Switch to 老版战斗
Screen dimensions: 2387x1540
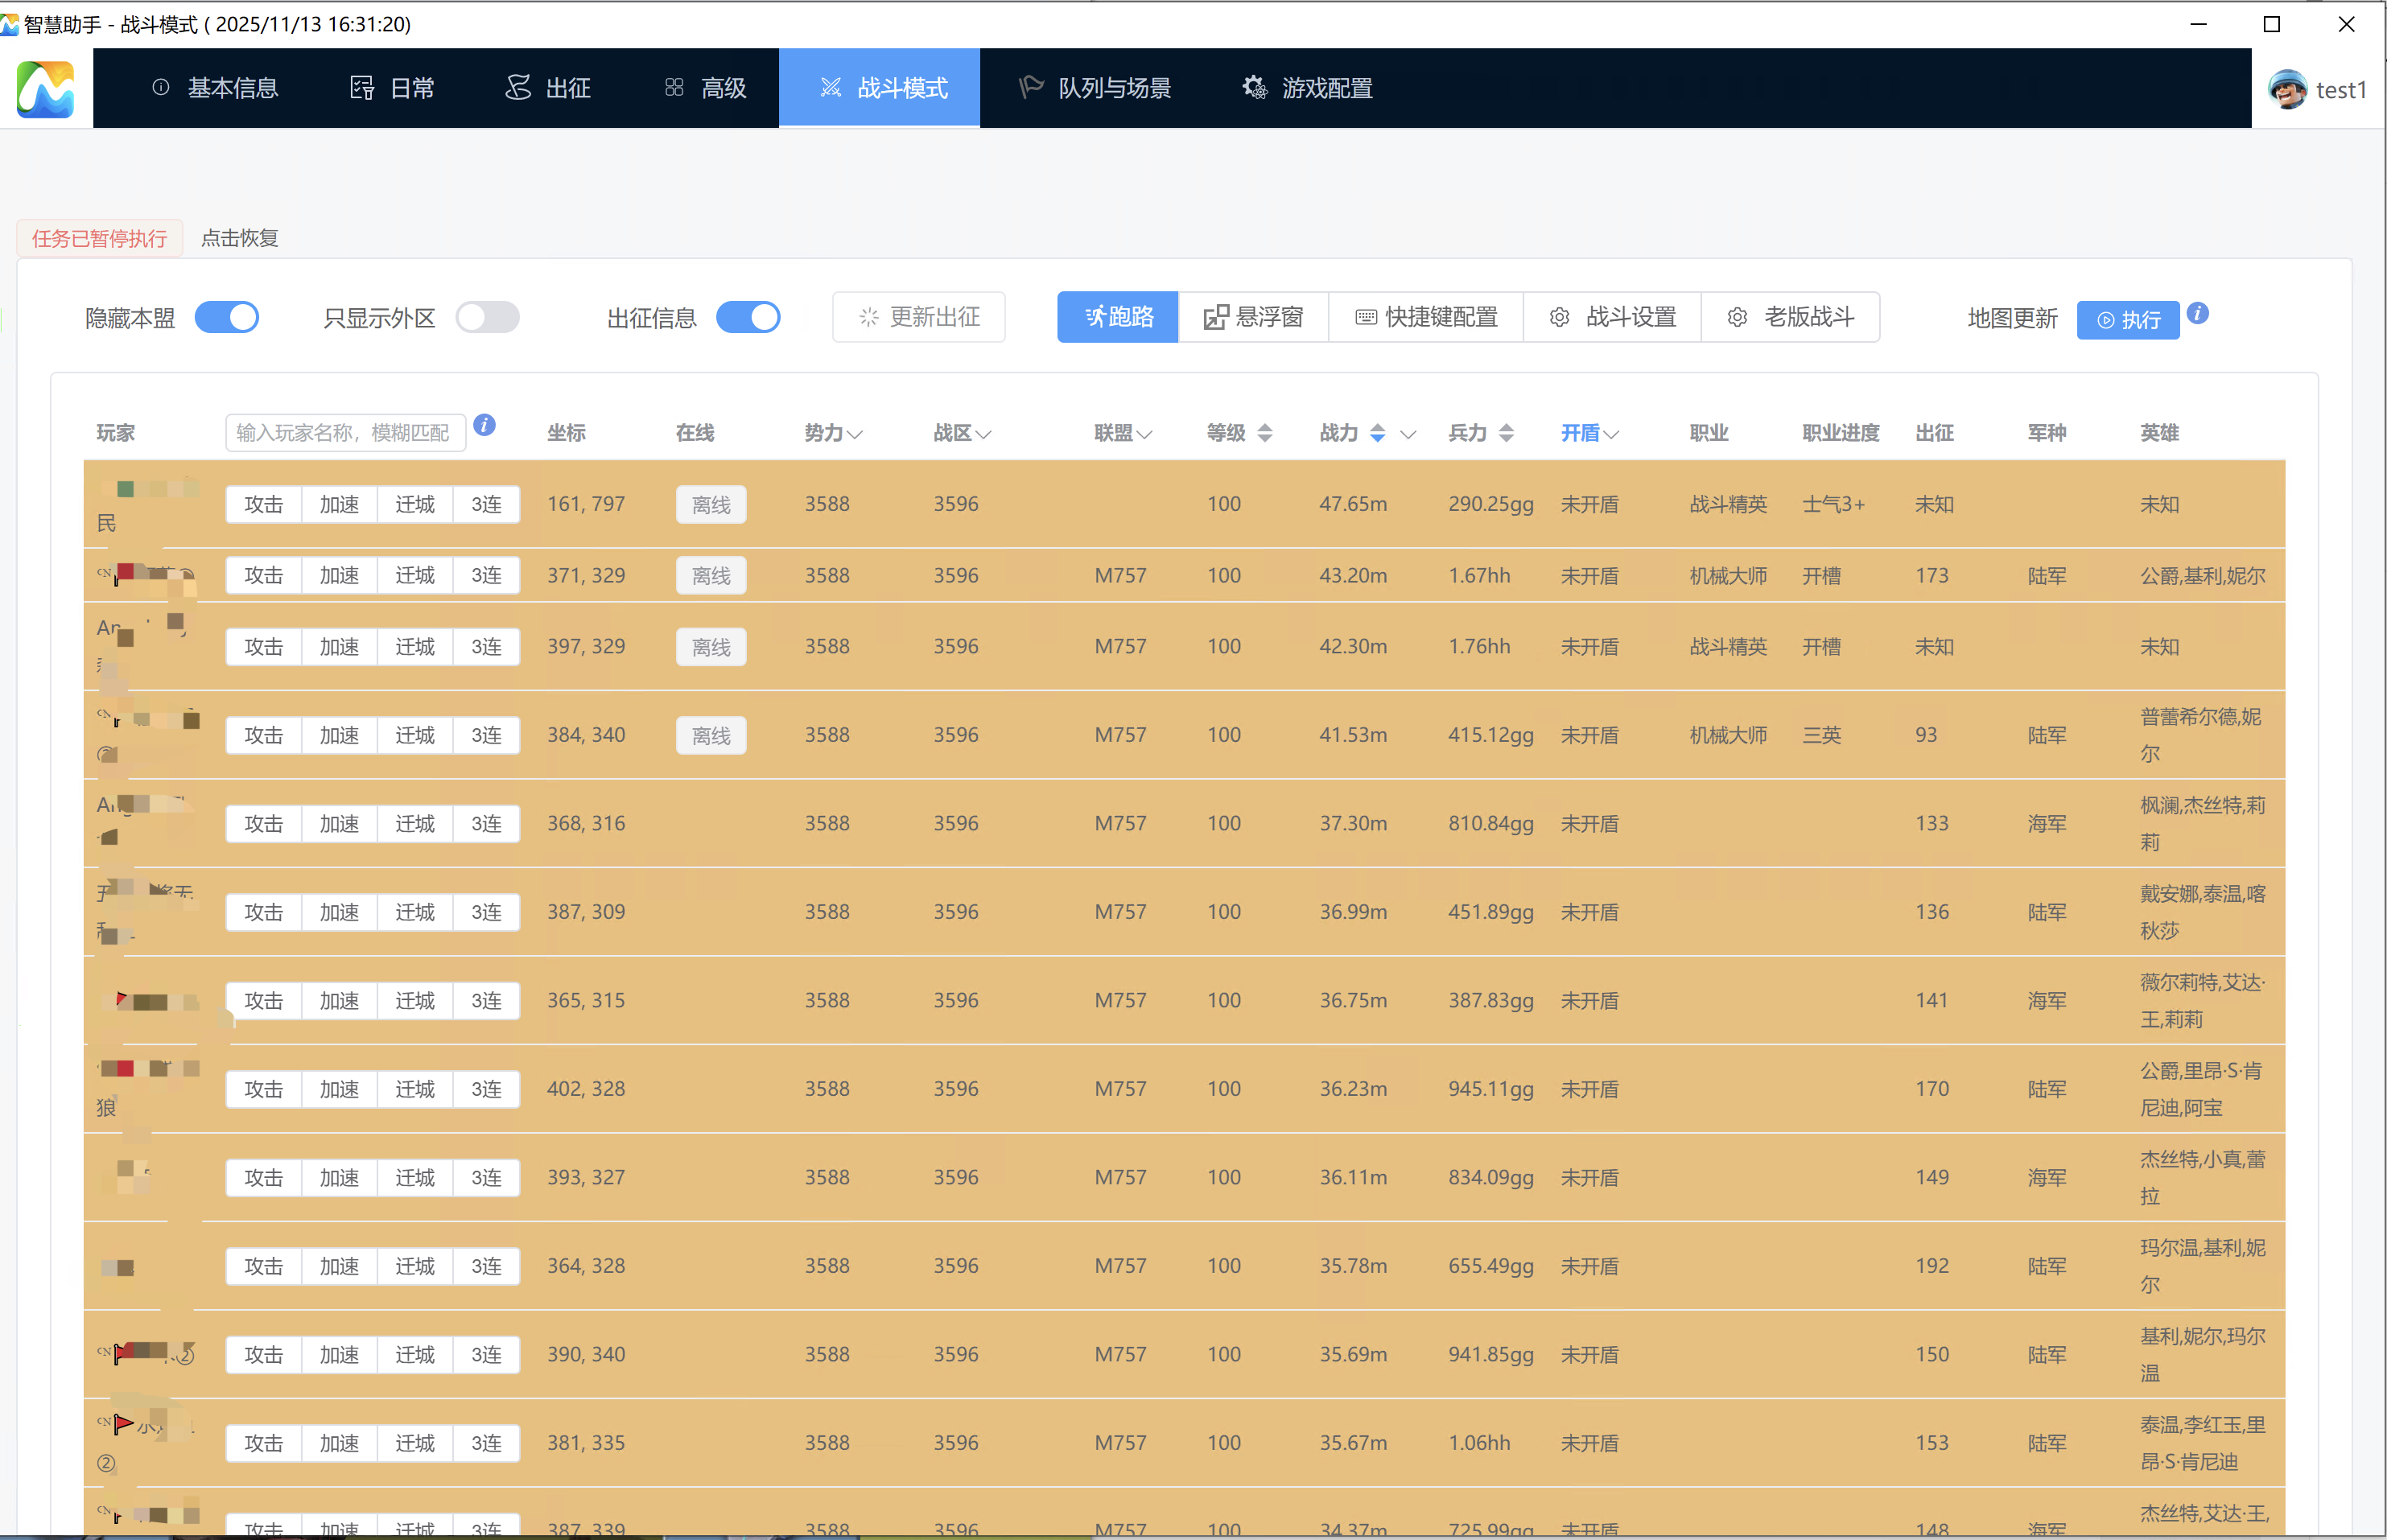pos(1790,317)
